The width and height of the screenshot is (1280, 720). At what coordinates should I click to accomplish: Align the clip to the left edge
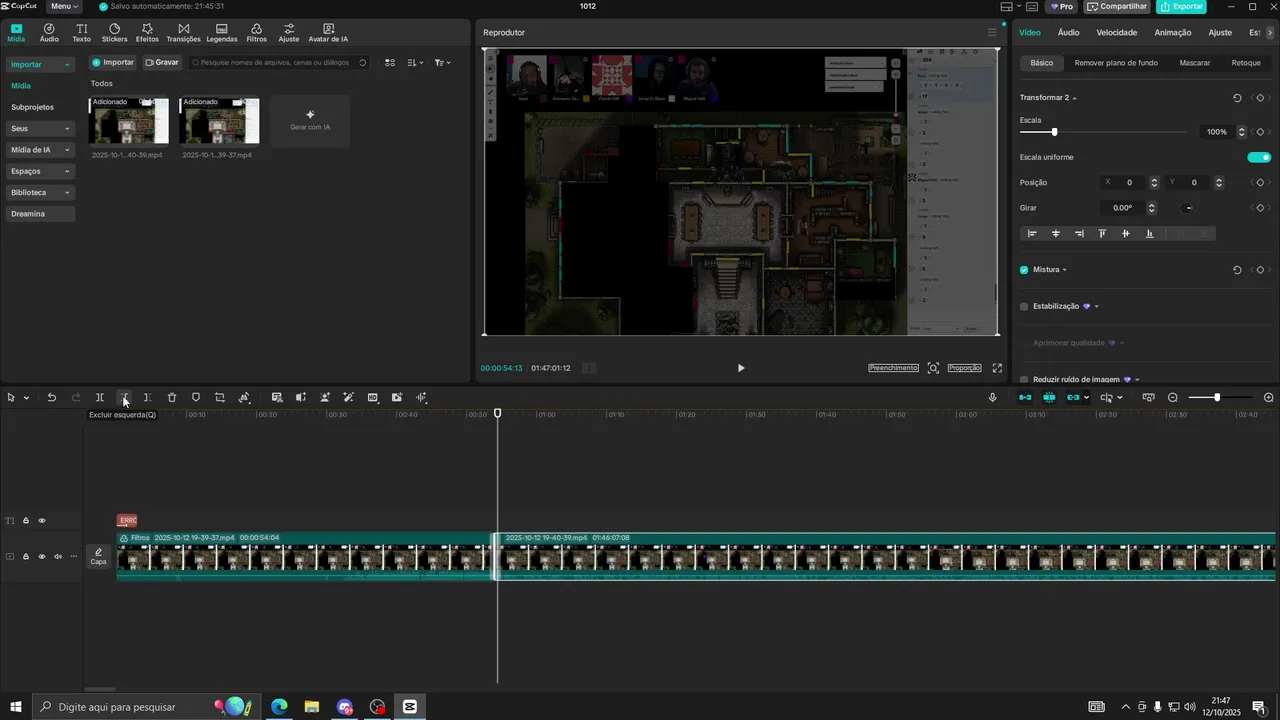click(1033, 233)
